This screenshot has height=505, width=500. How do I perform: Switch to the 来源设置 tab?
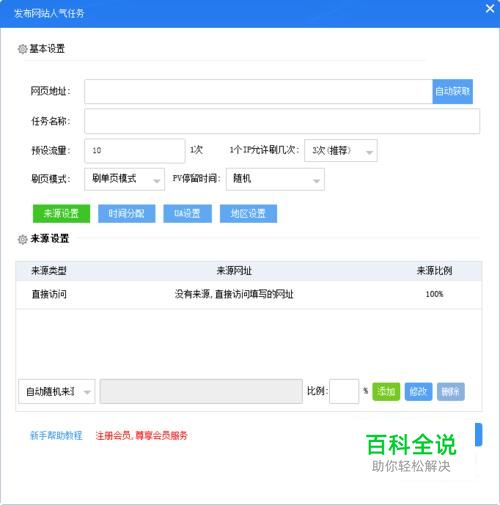point(61,213)
